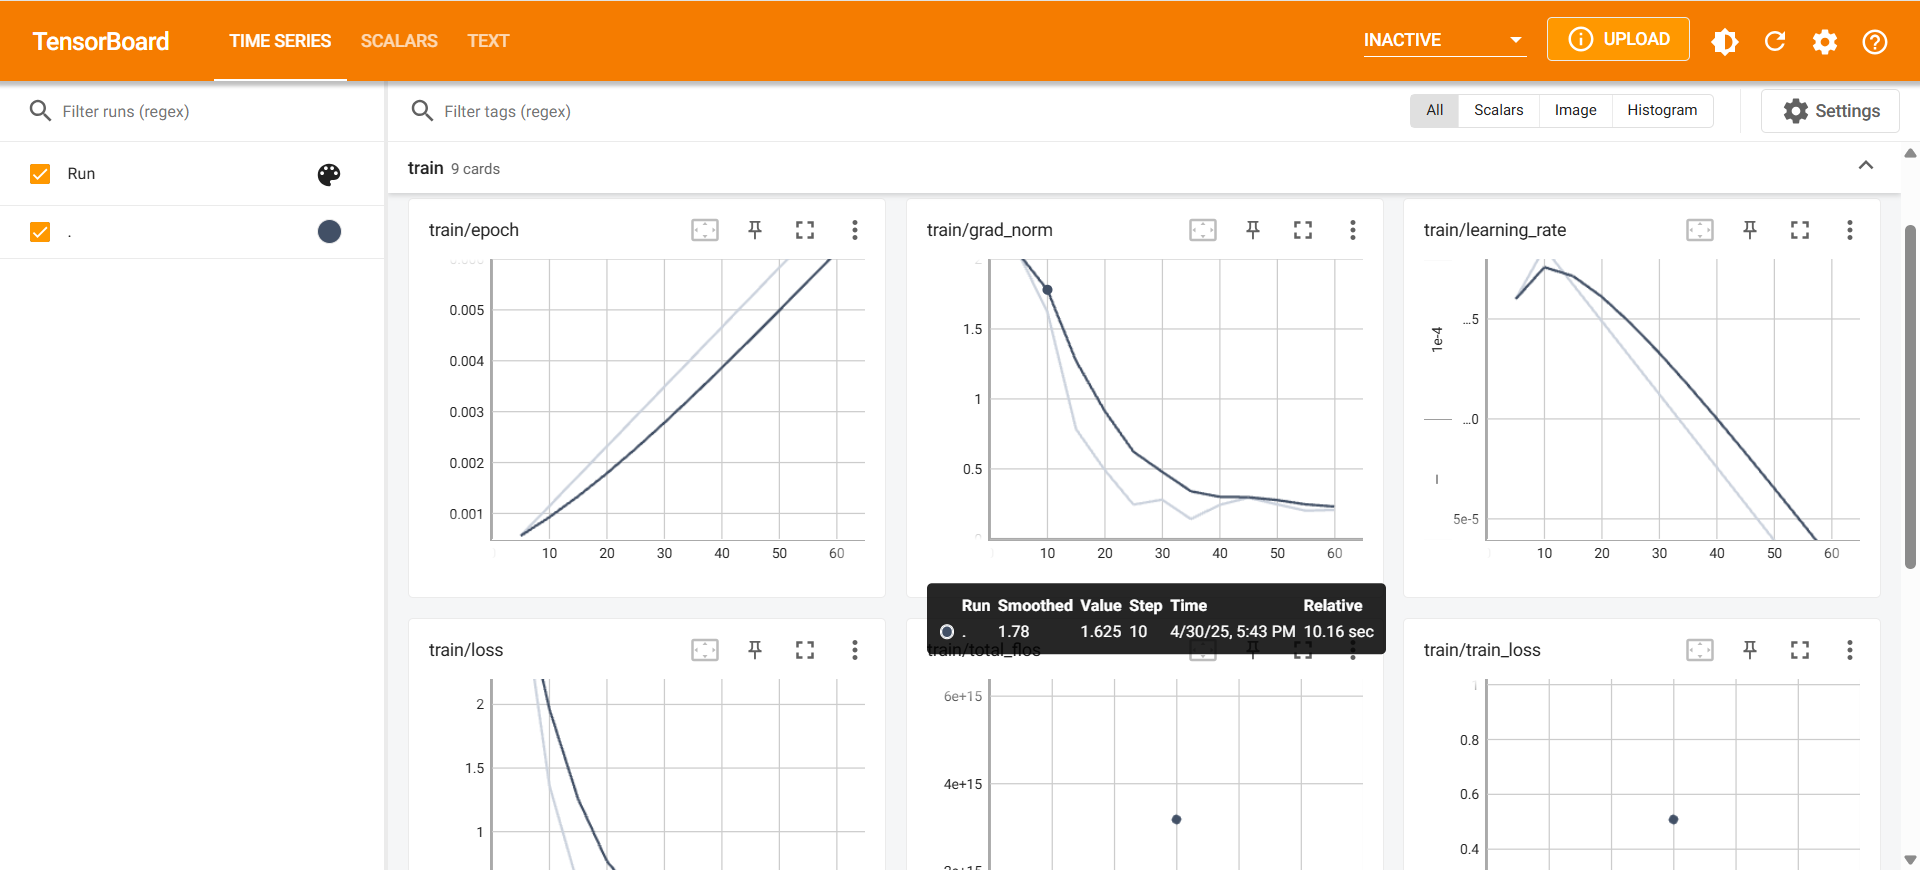Click the '9 cards' count label
Image resolution: width=1920 pixels, height=870 pixels.
point(475,169)
